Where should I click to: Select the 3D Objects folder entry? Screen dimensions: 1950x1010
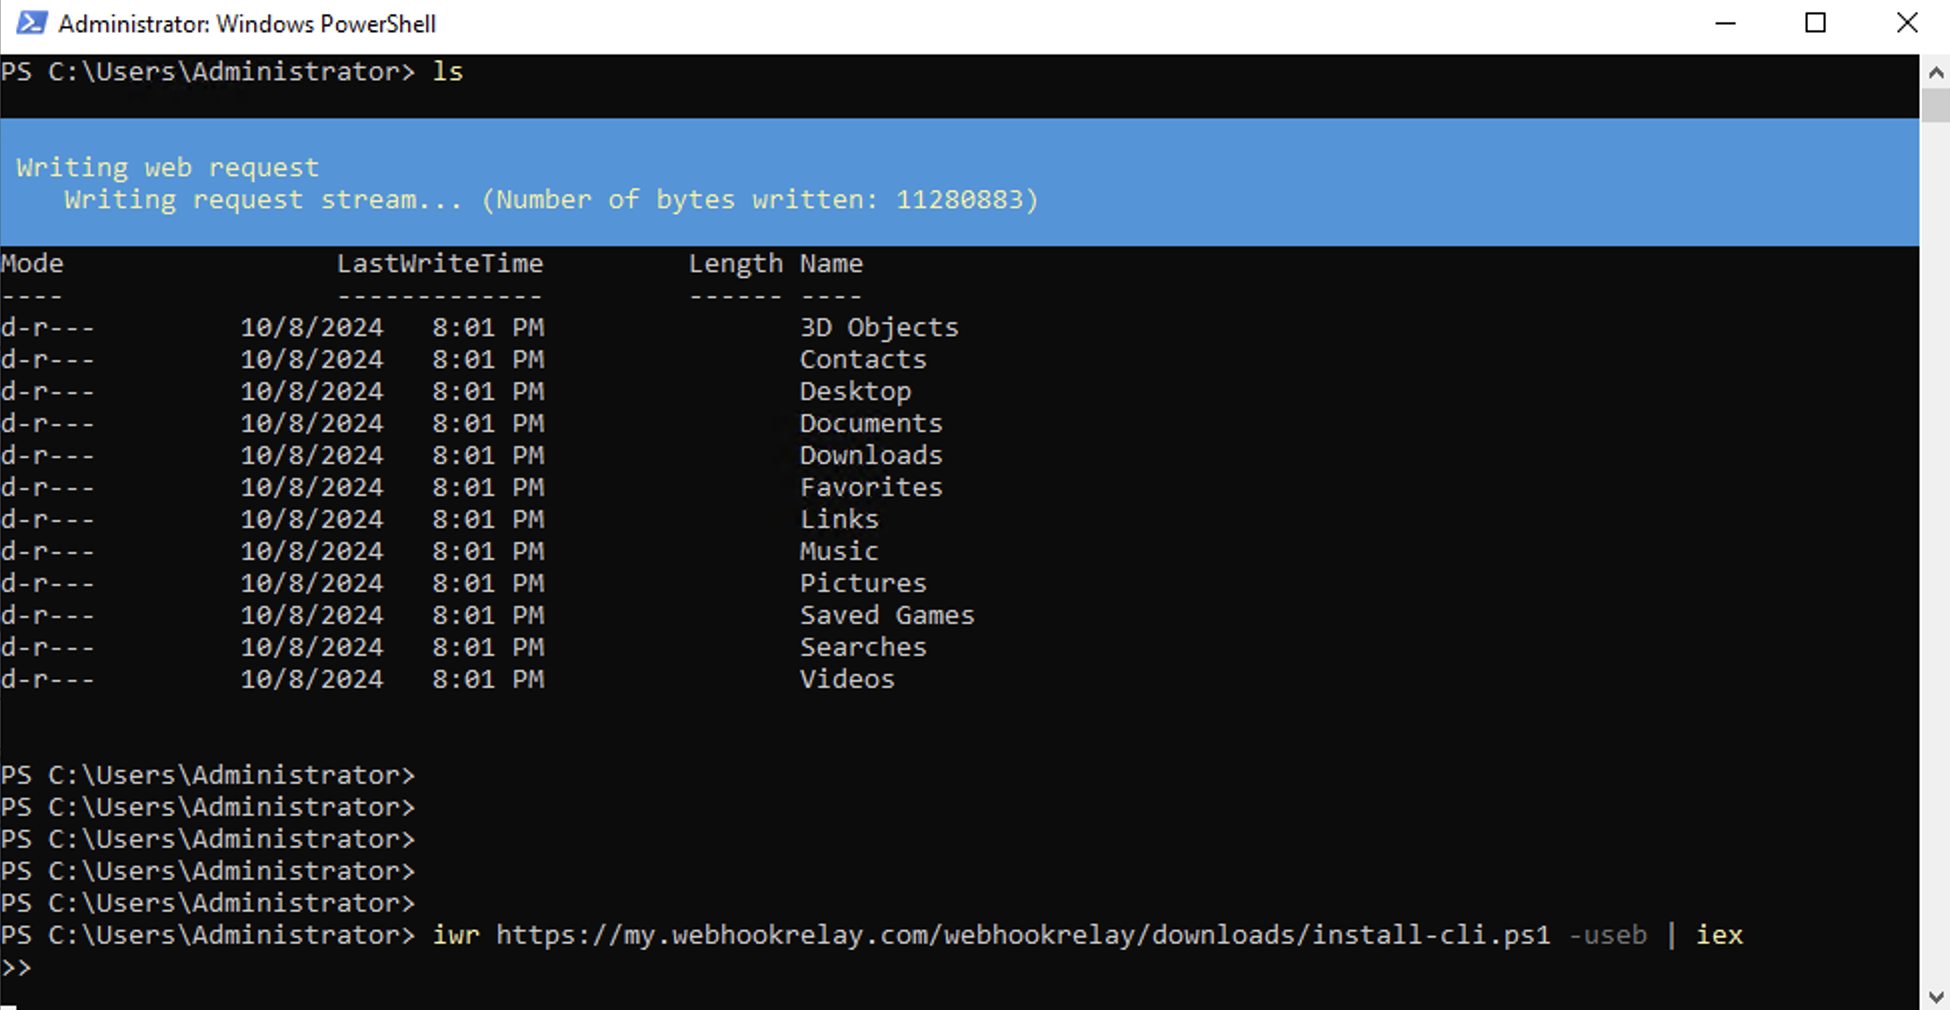(878, 327)
